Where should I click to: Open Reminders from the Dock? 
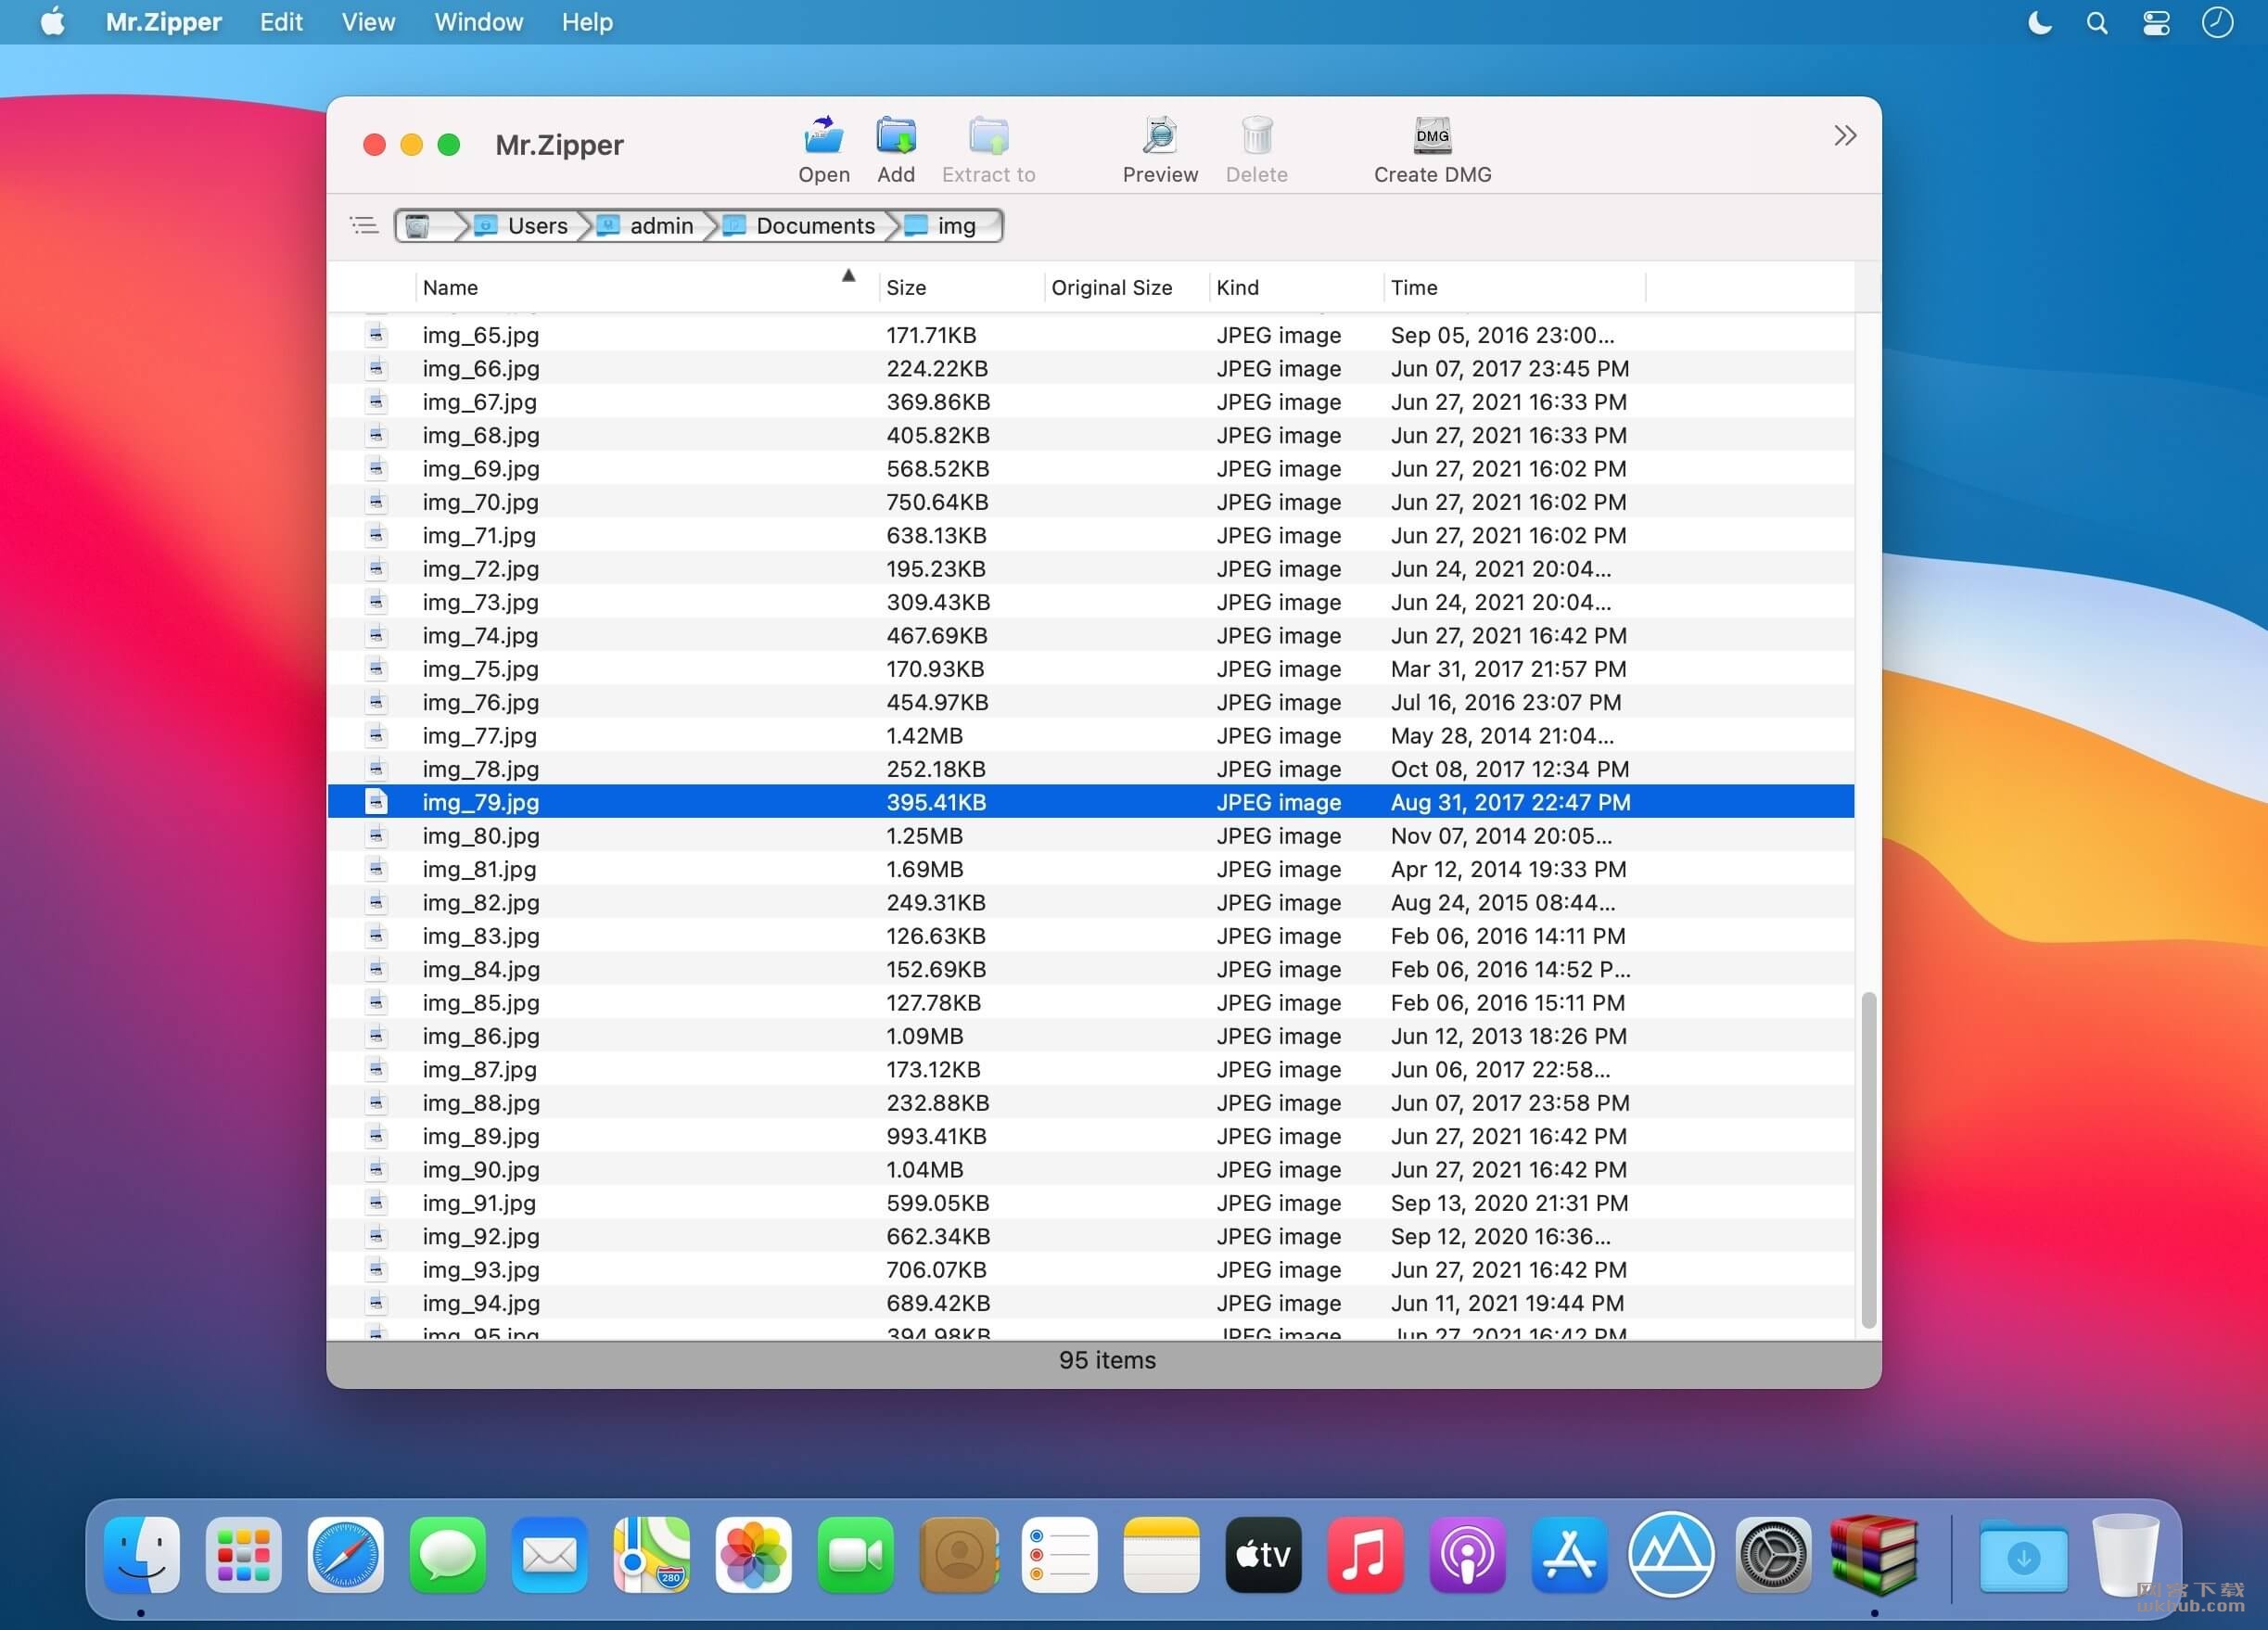tap(1059, 1554)
